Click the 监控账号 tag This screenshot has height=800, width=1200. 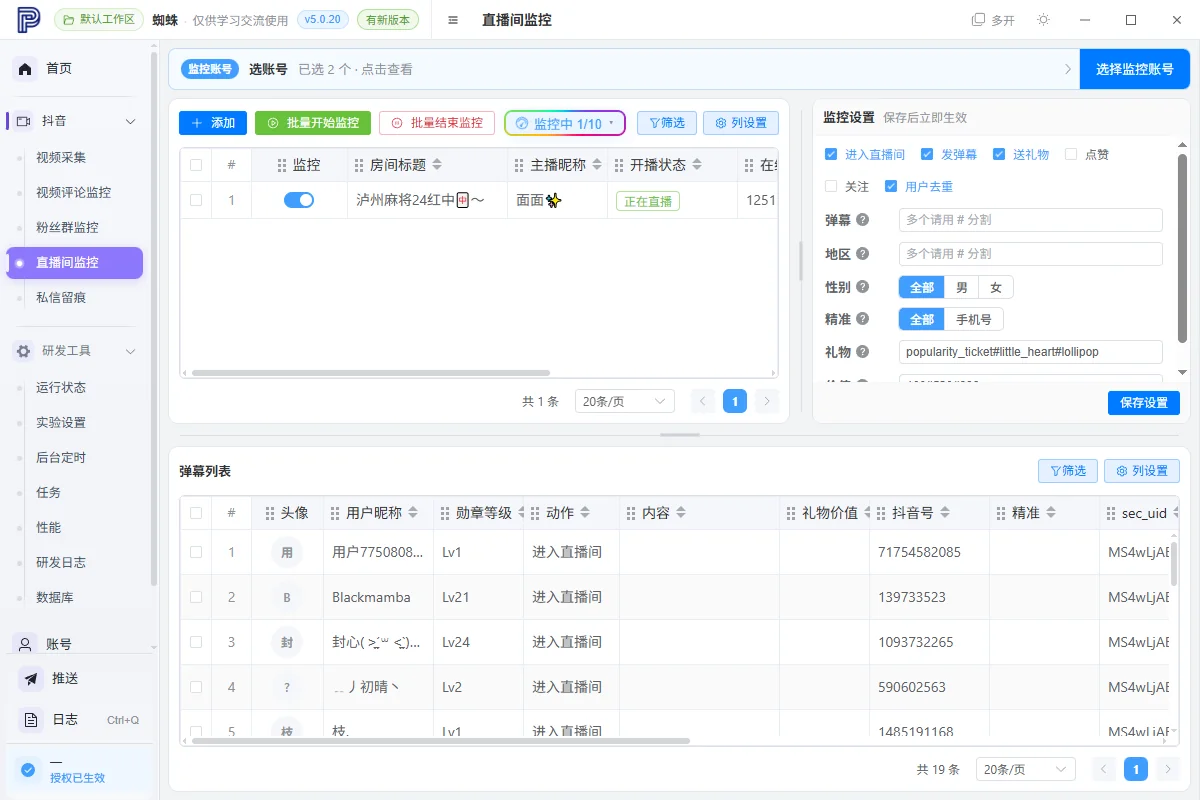(x=210, y=69)
